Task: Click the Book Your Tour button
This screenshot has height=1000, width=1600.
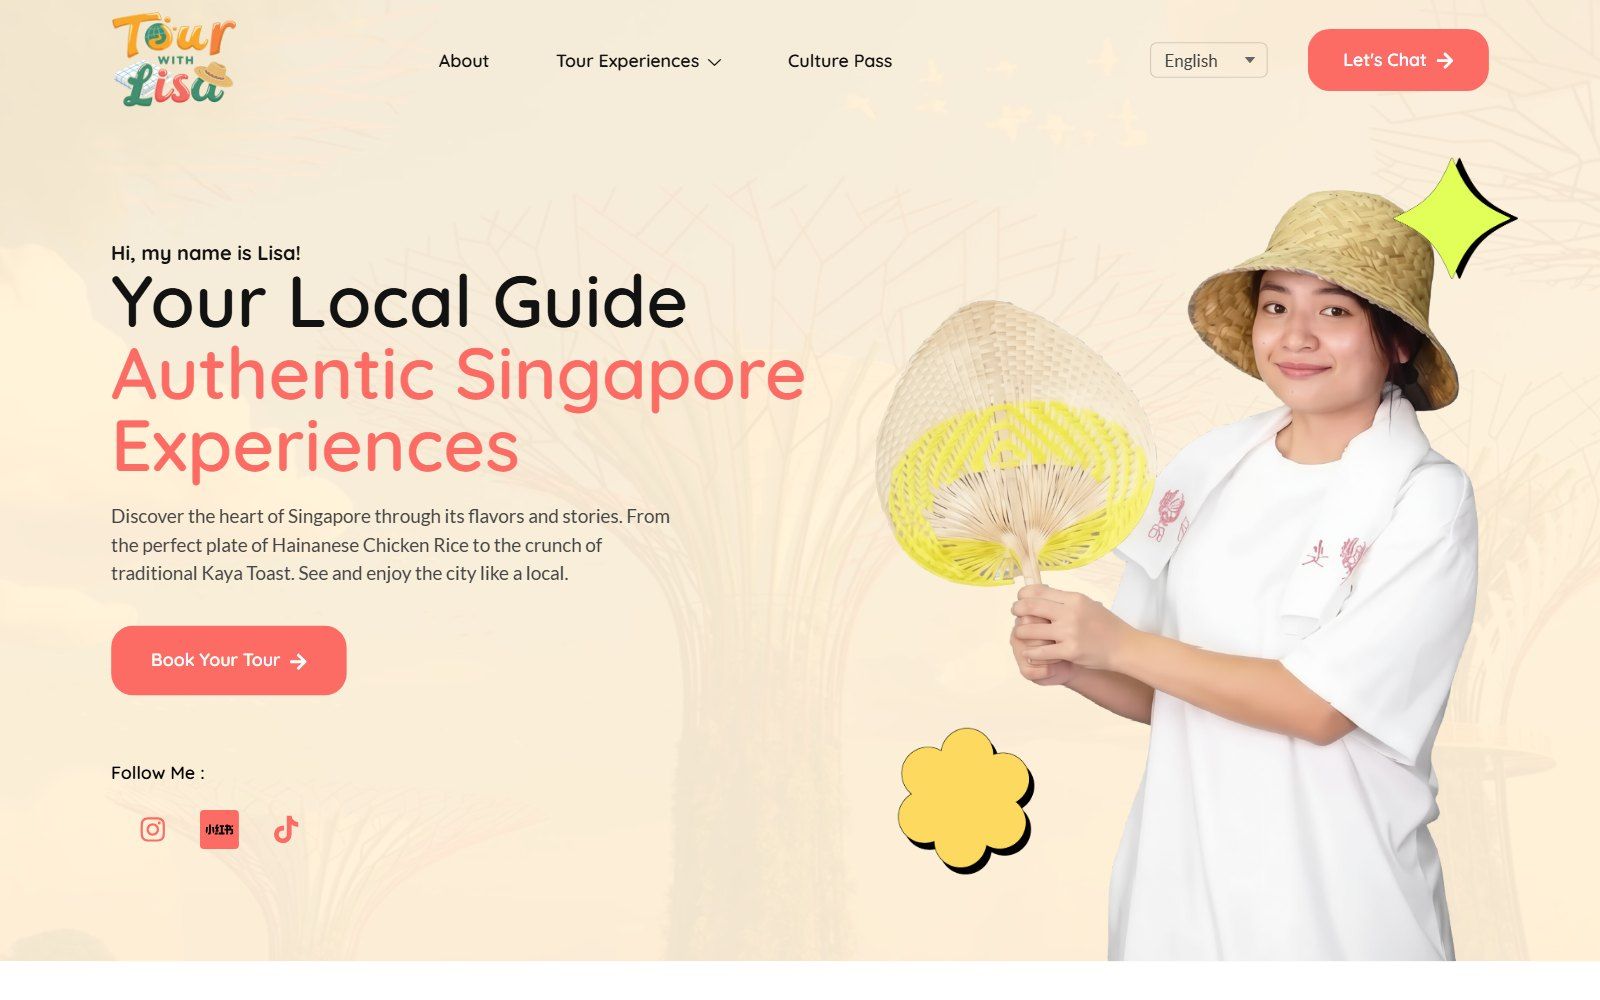Action: coord(229,660)
